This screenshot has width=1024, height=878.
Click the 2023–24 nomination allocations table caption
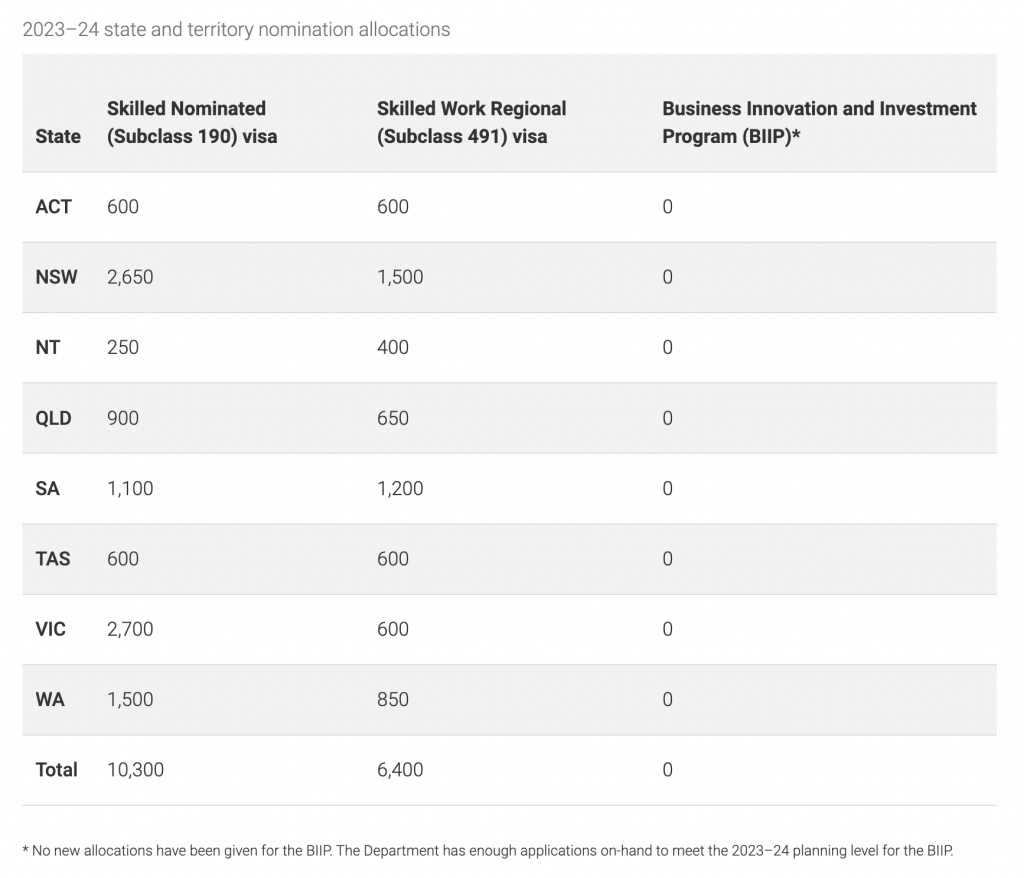236,29
